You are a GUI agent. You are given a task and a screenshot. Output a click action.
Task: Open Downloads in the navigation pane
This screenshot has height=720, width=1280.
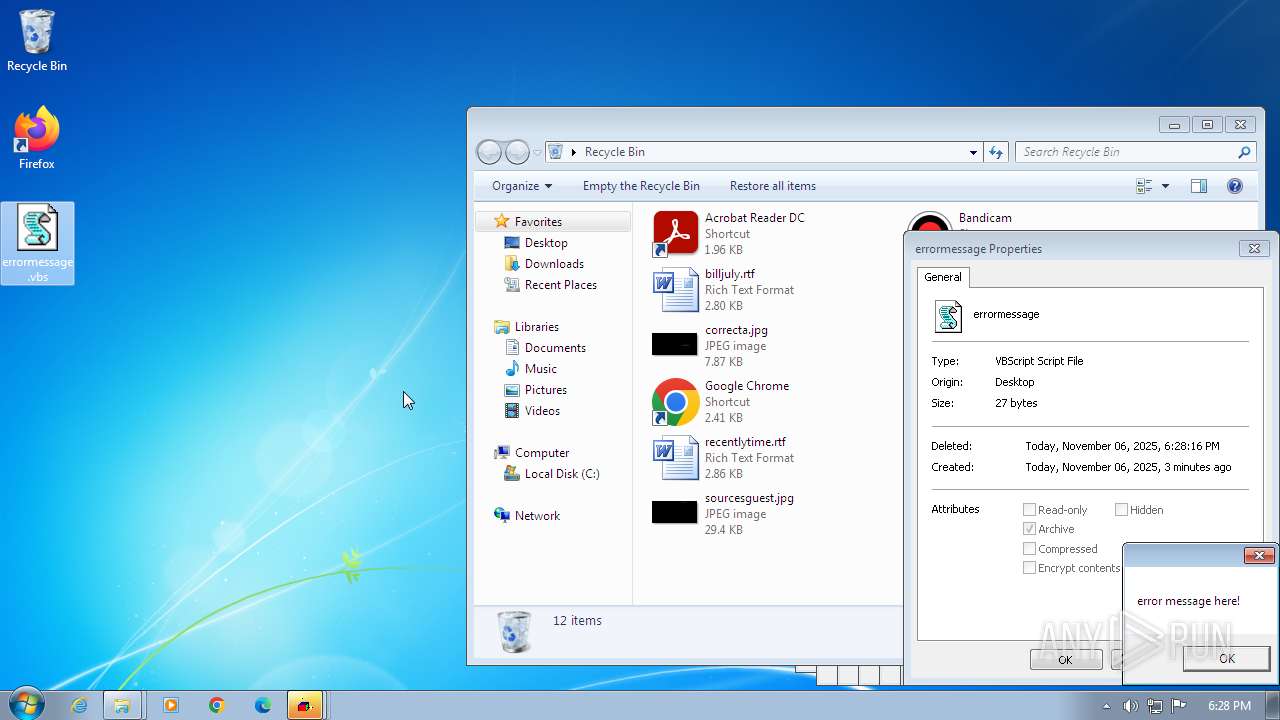pyautogui.click(x=554, y=264)
